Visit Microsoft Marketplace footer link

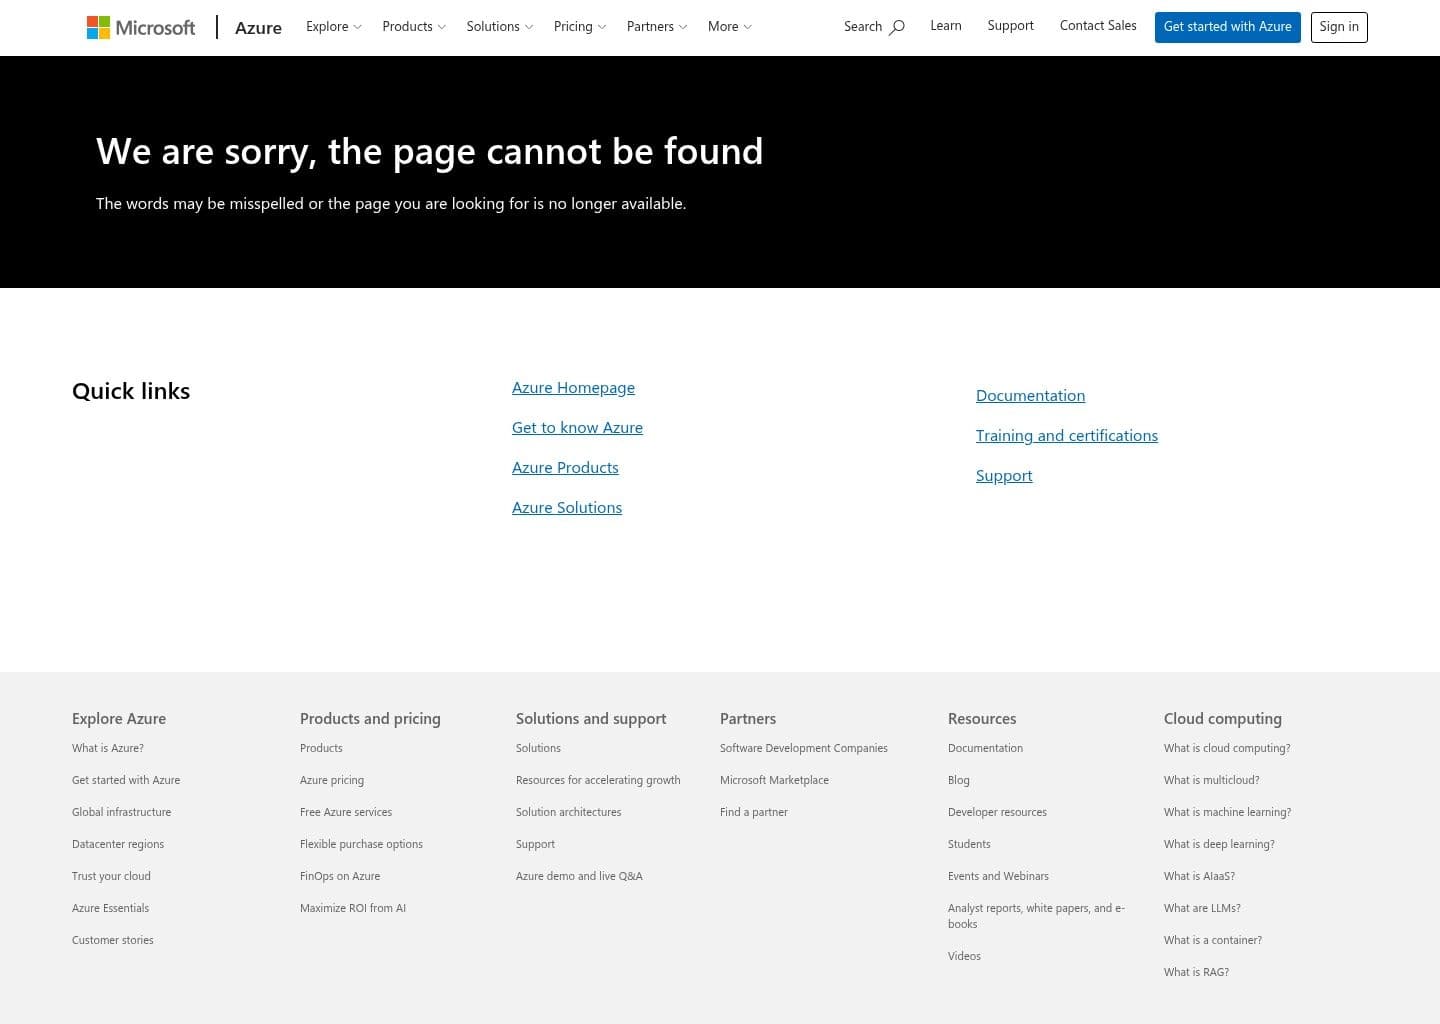774,780
